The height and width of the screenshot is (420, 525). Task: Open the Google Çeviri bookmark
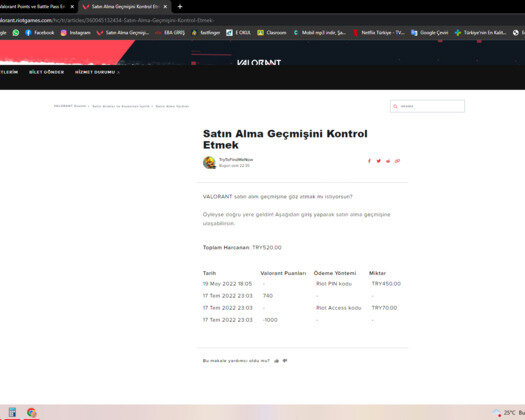click(430, 32)
